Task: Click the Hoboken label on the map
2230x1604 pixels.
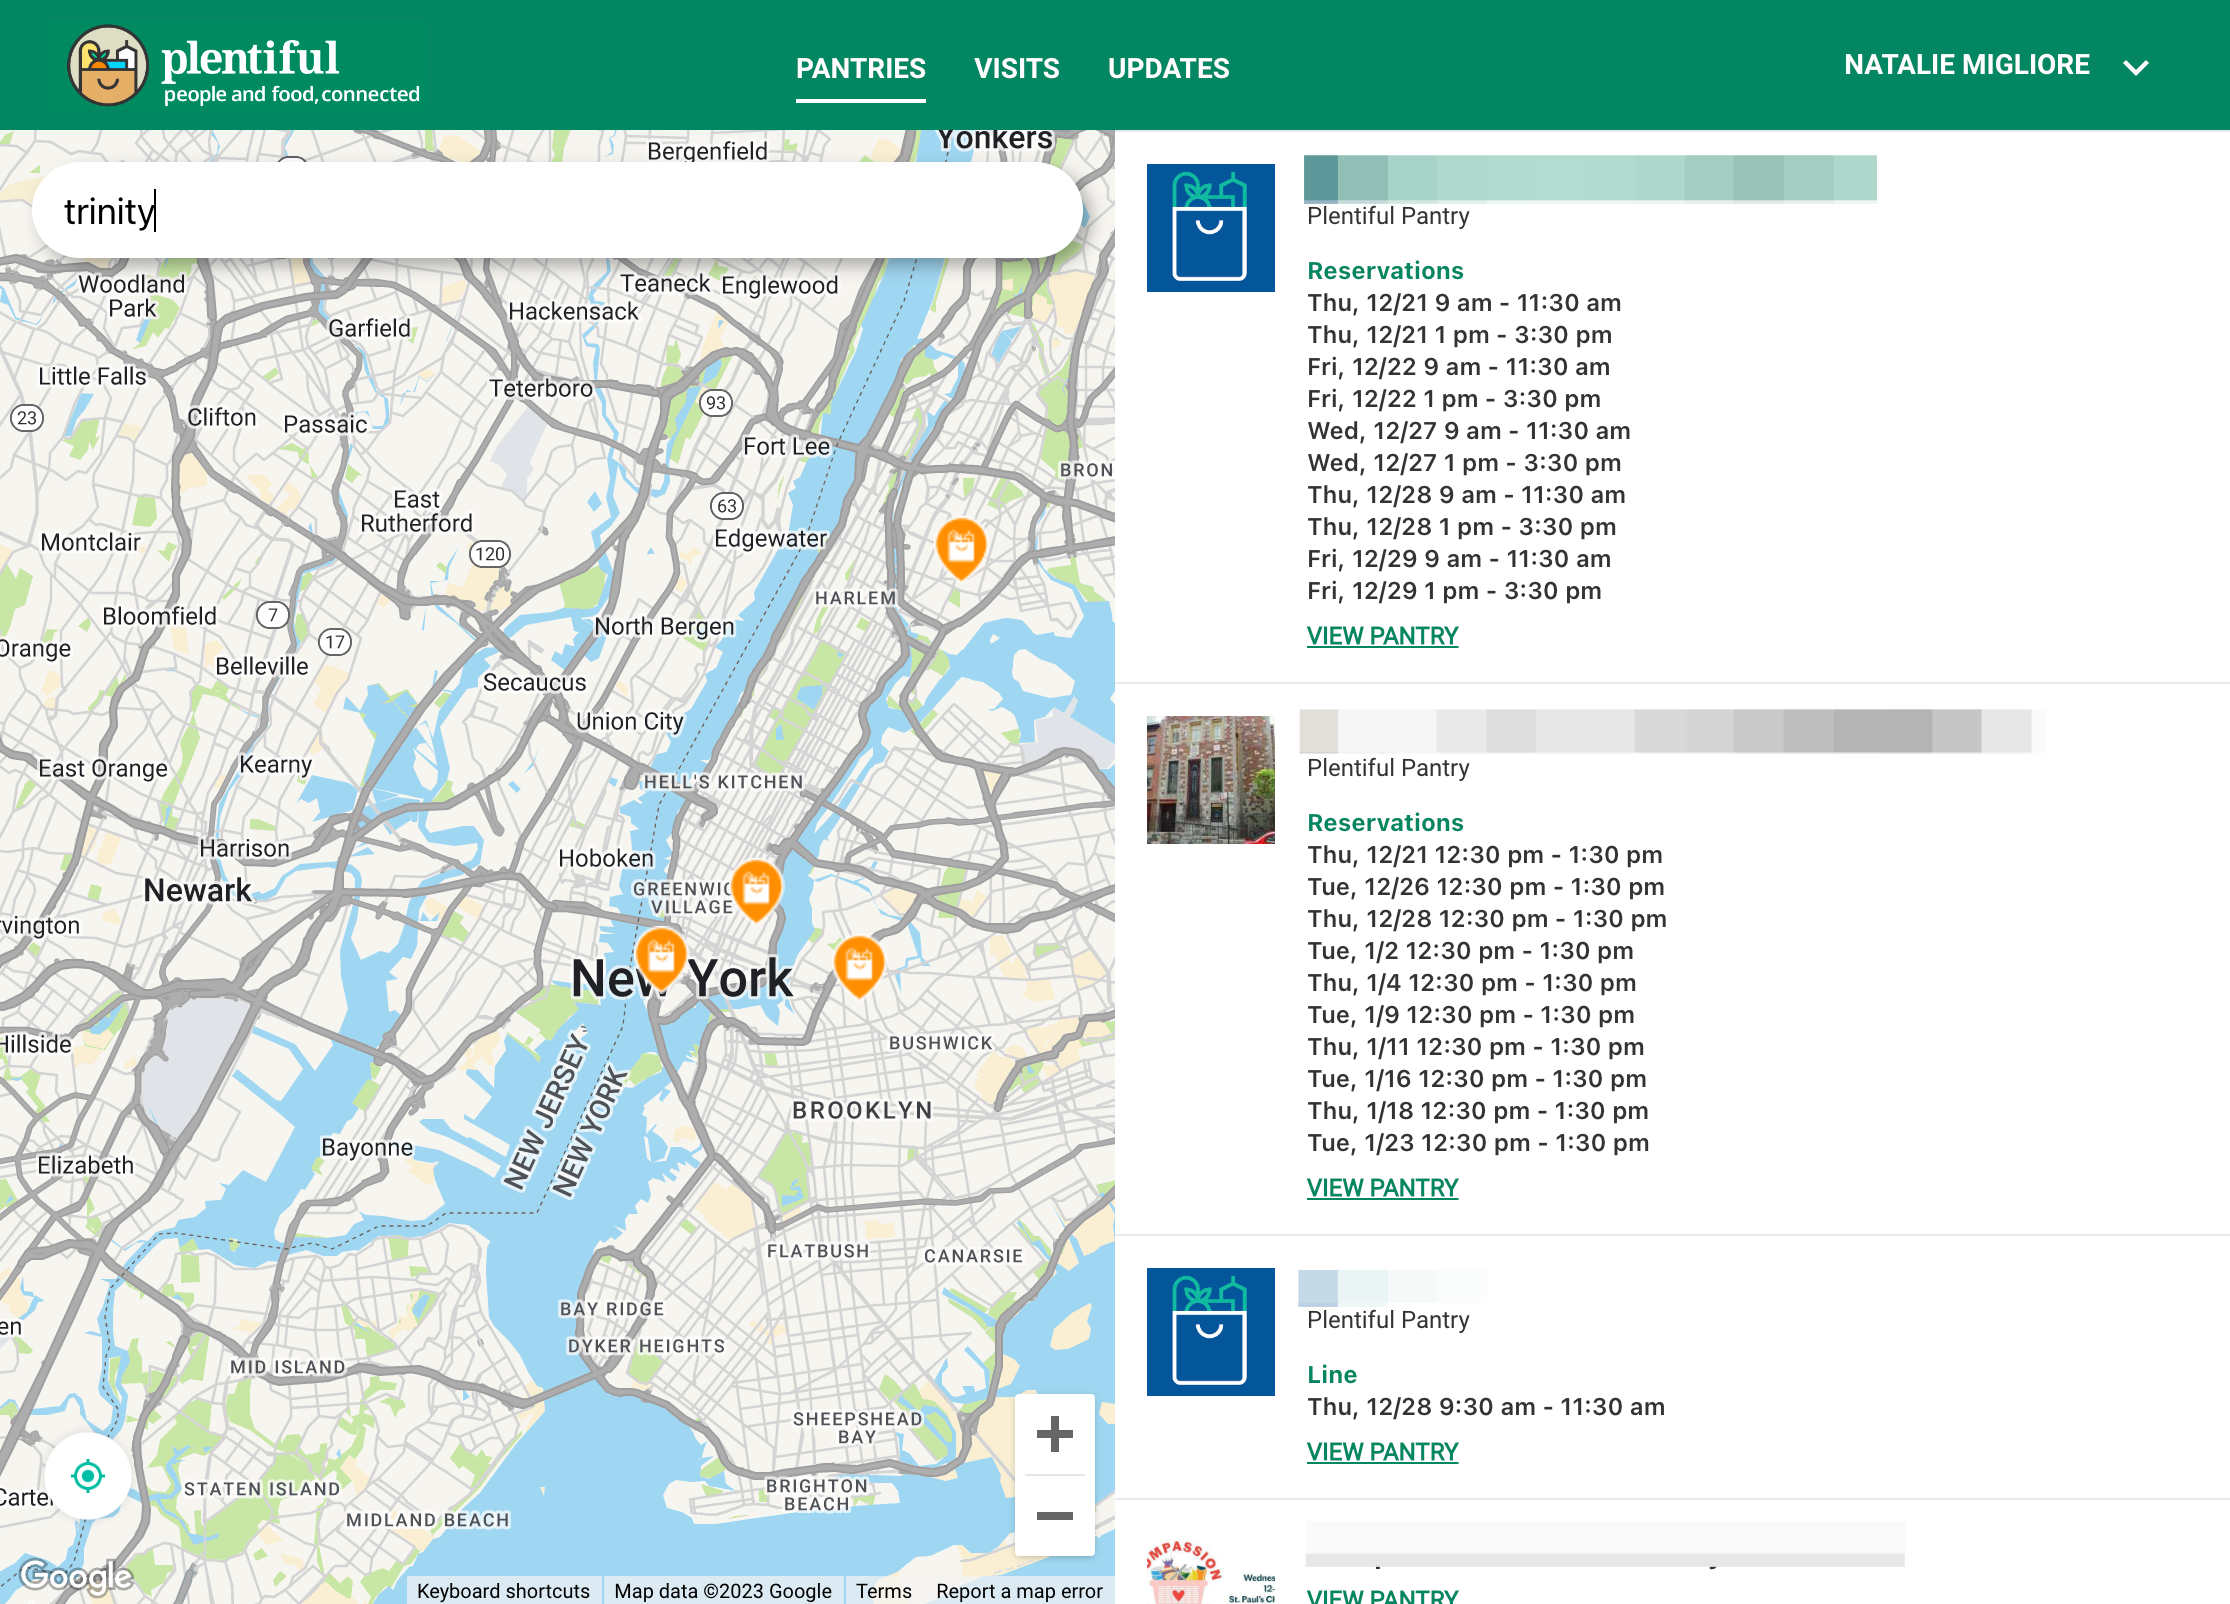Action: click(x=606, y=859)
